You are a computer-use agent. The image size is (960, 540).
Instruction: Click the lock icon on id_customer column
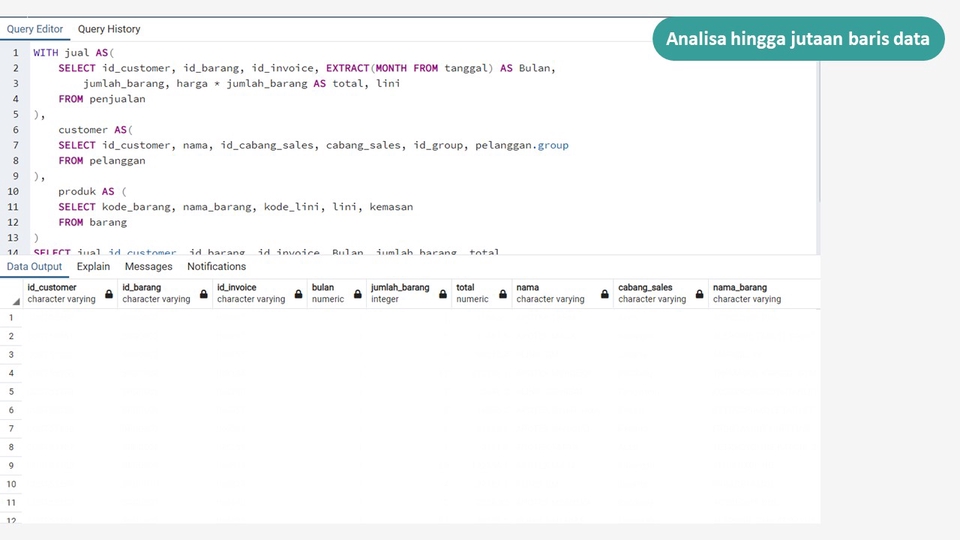click(x=109, y=294)
